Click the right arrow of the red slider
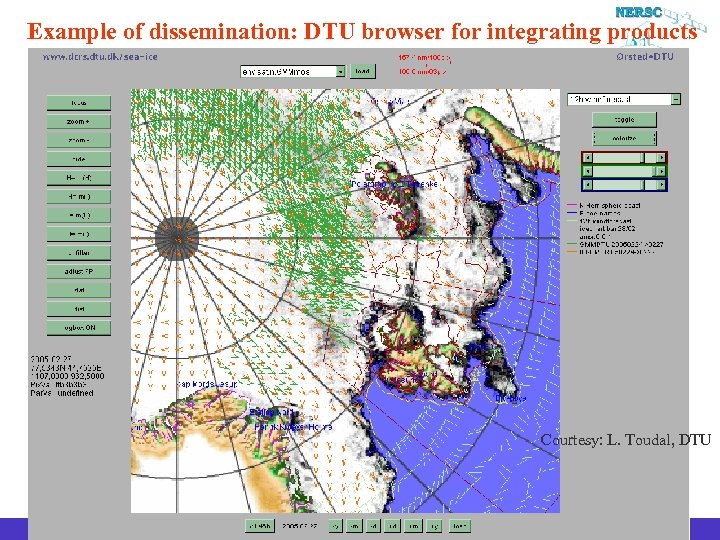 (x=661, y=158)
